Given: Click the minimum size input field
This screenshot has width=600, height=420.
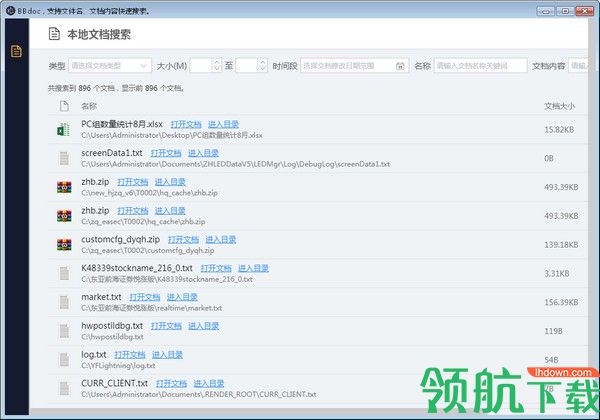Looking at the screenshot, I should [201, 66].
